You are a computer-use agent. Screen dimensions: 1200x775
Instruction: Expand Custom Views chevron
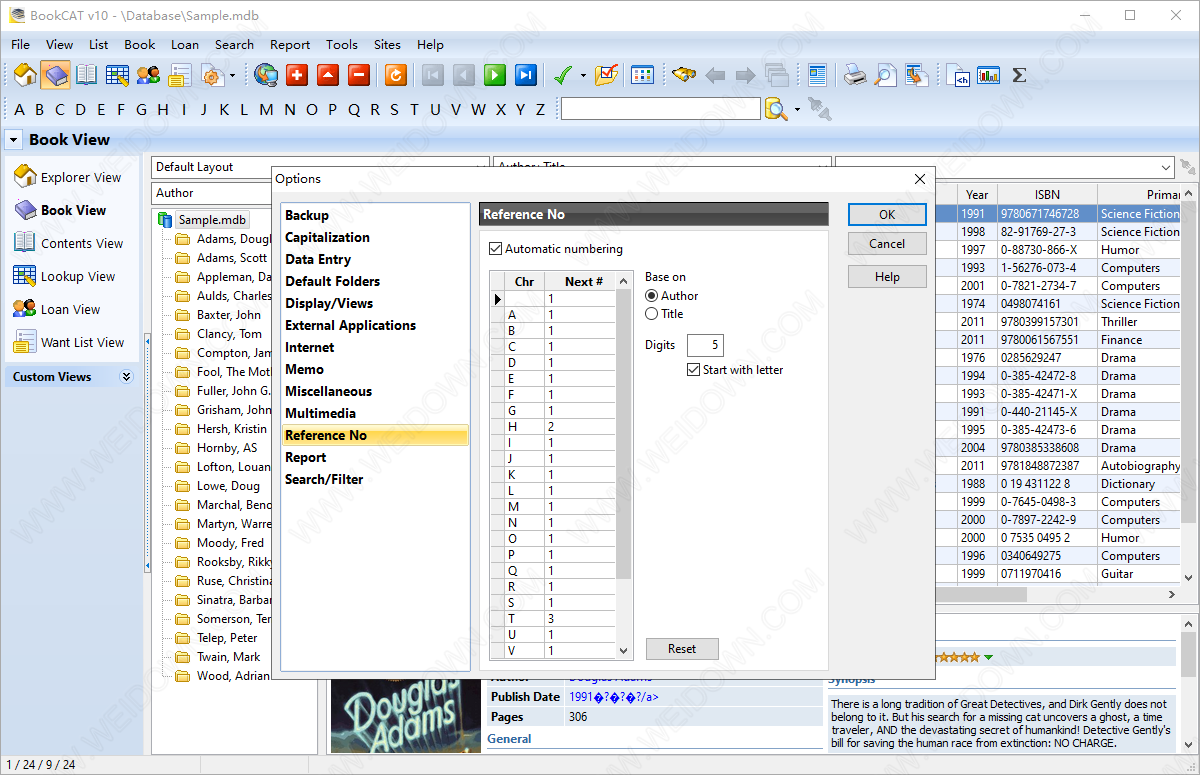[x=126, y=377]
